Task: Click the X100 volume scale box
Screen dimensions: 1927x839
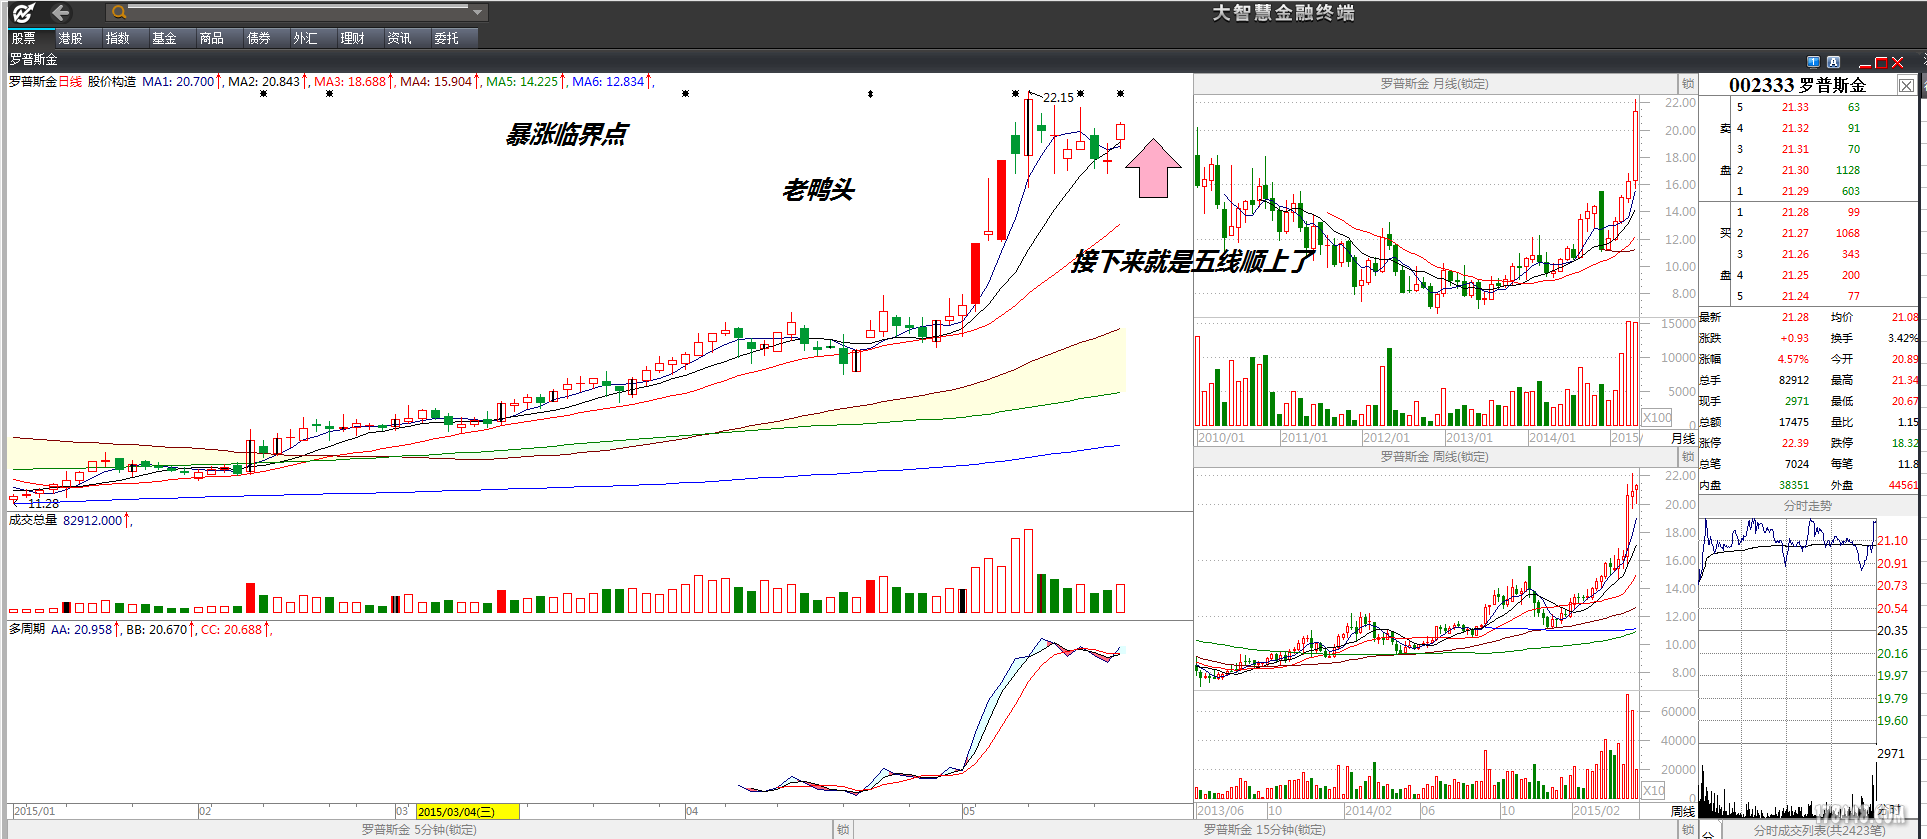Action: (x=1657, y=418)
